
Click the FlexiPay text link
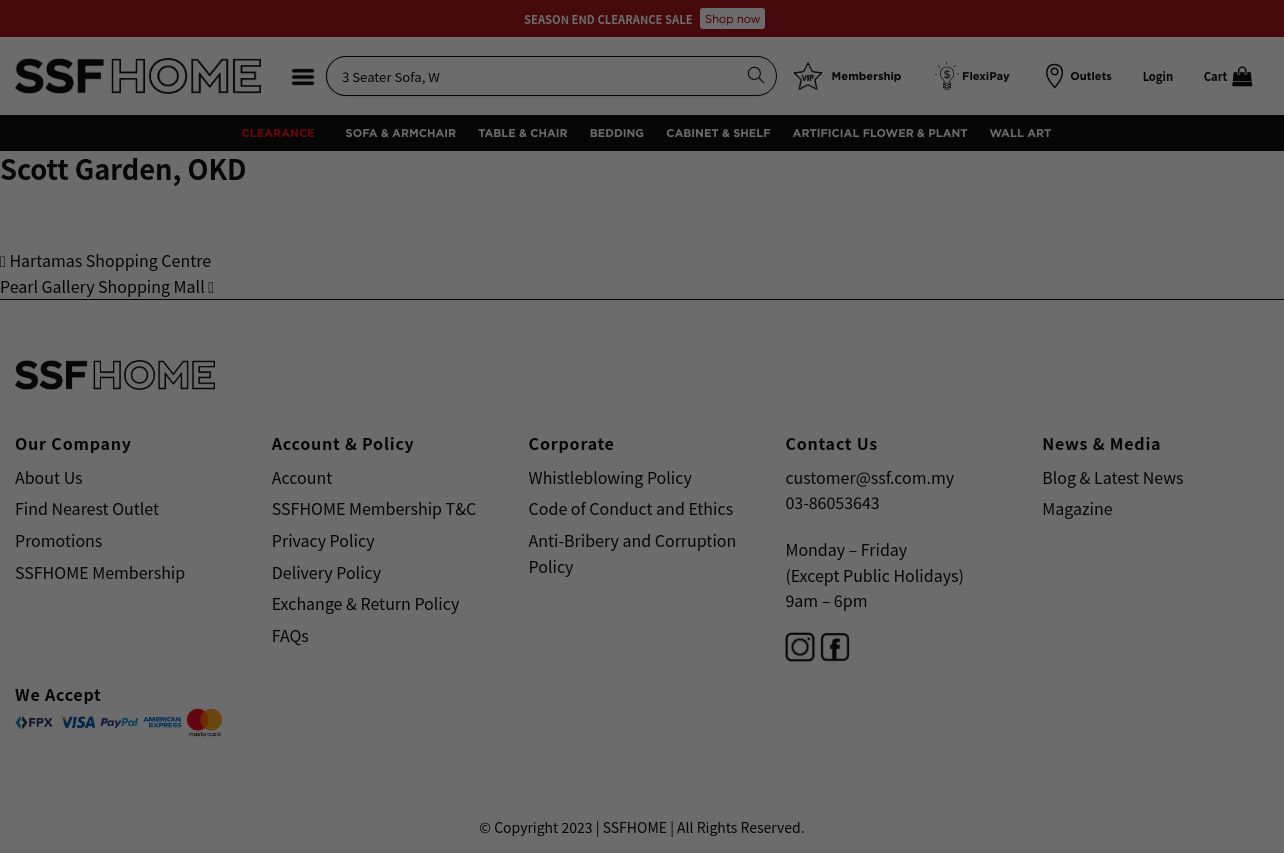coord(986,76)
